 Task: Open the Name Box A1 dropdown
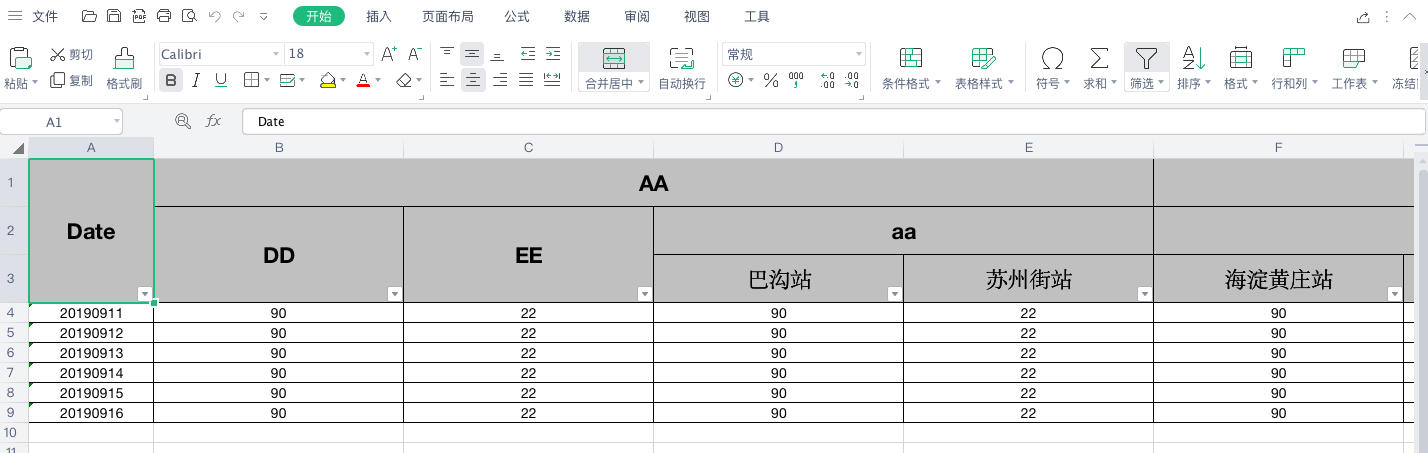[x=117, y=121]
